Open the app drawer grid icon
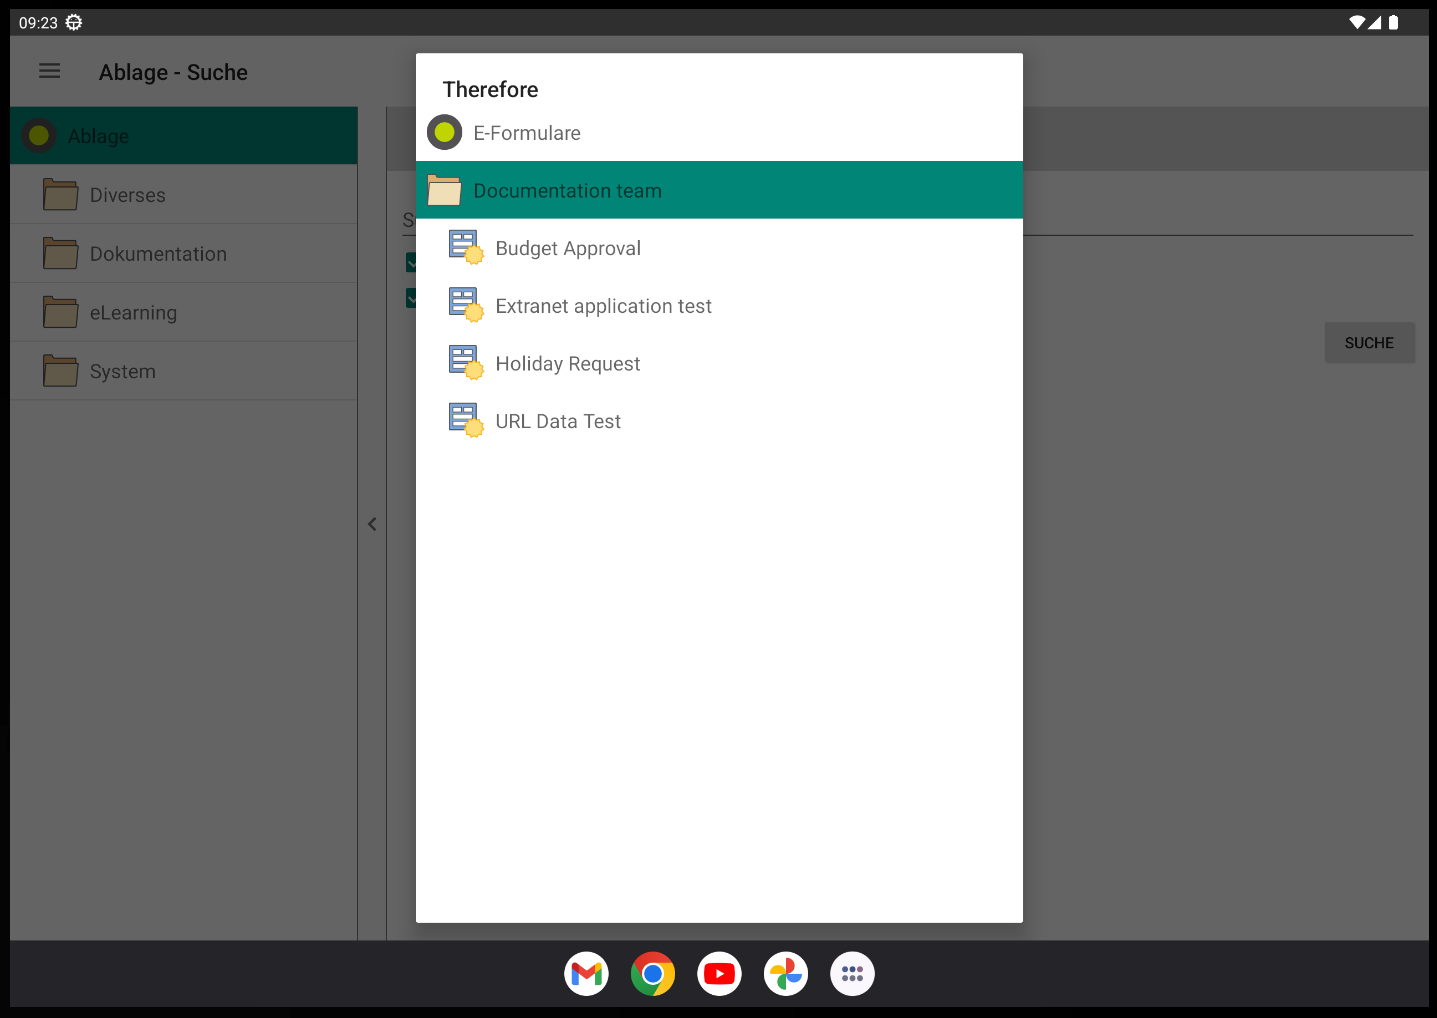 pos(852,974)
